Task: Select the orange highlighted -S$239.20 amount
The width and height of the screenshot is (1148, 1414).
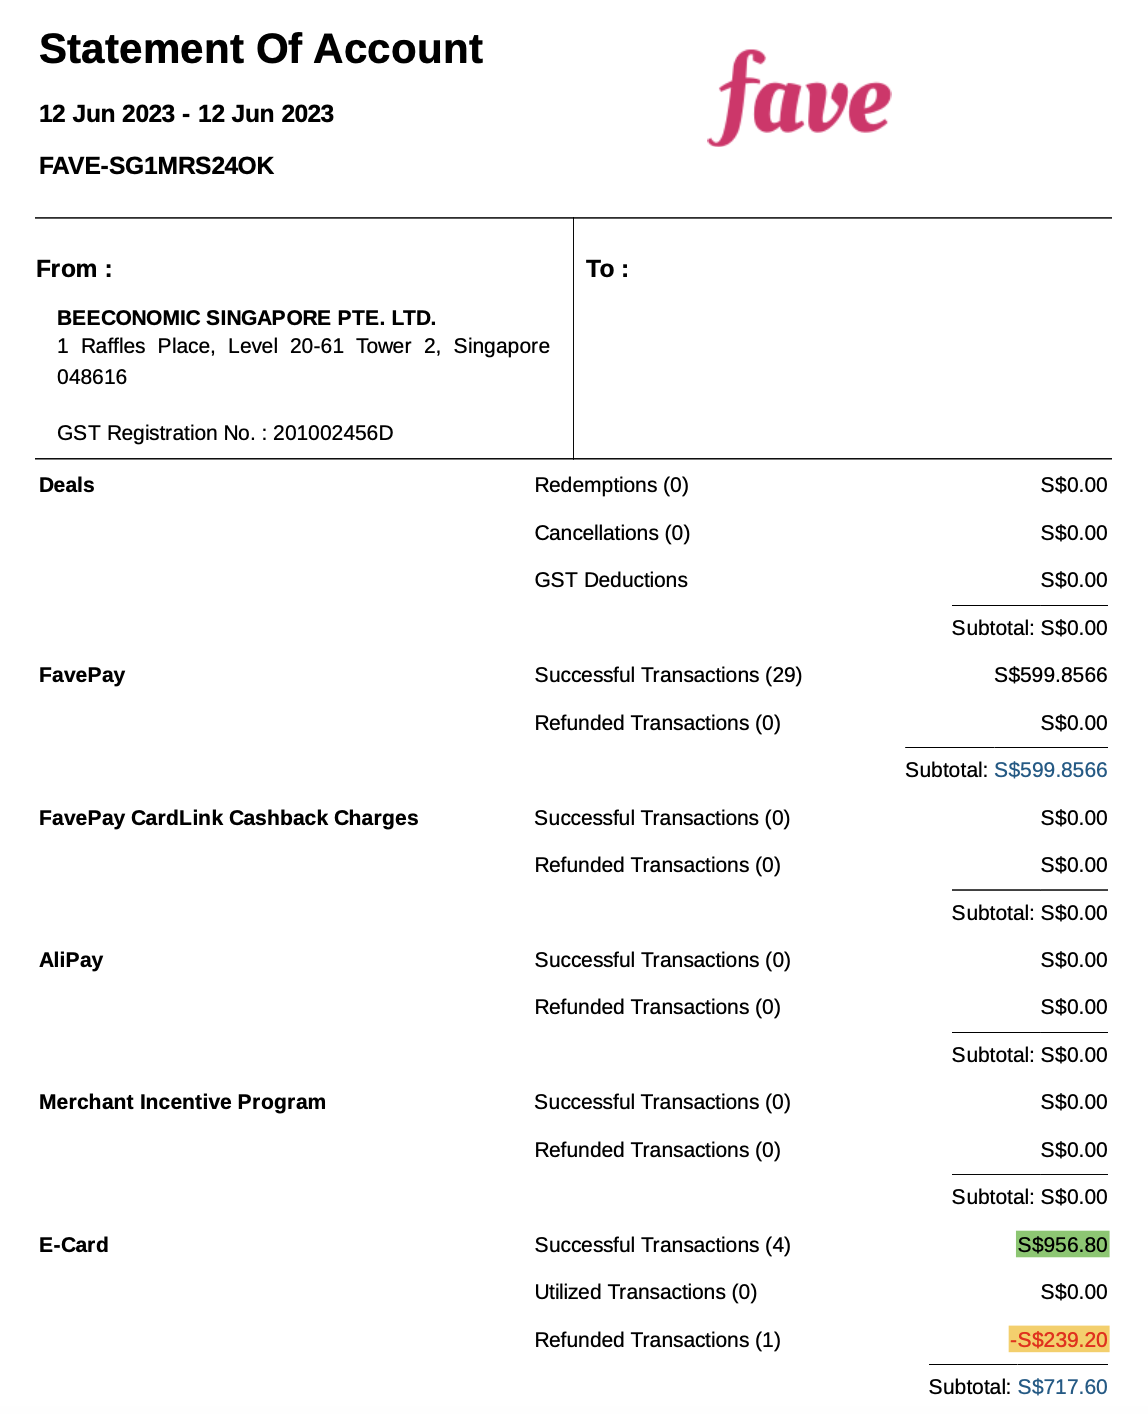Action: click(1058, 1340)
